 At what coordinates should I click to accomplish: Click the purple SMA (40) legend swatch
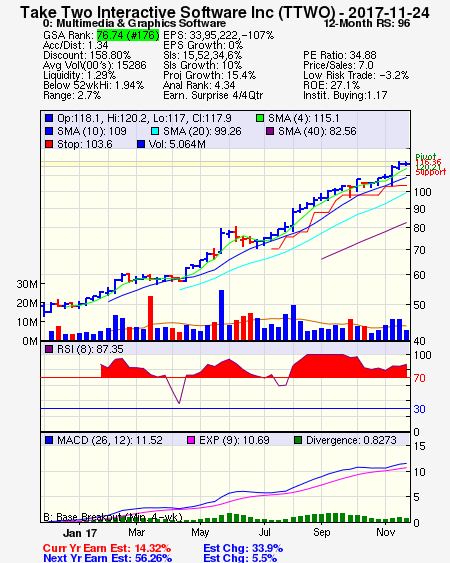[270, 131]
